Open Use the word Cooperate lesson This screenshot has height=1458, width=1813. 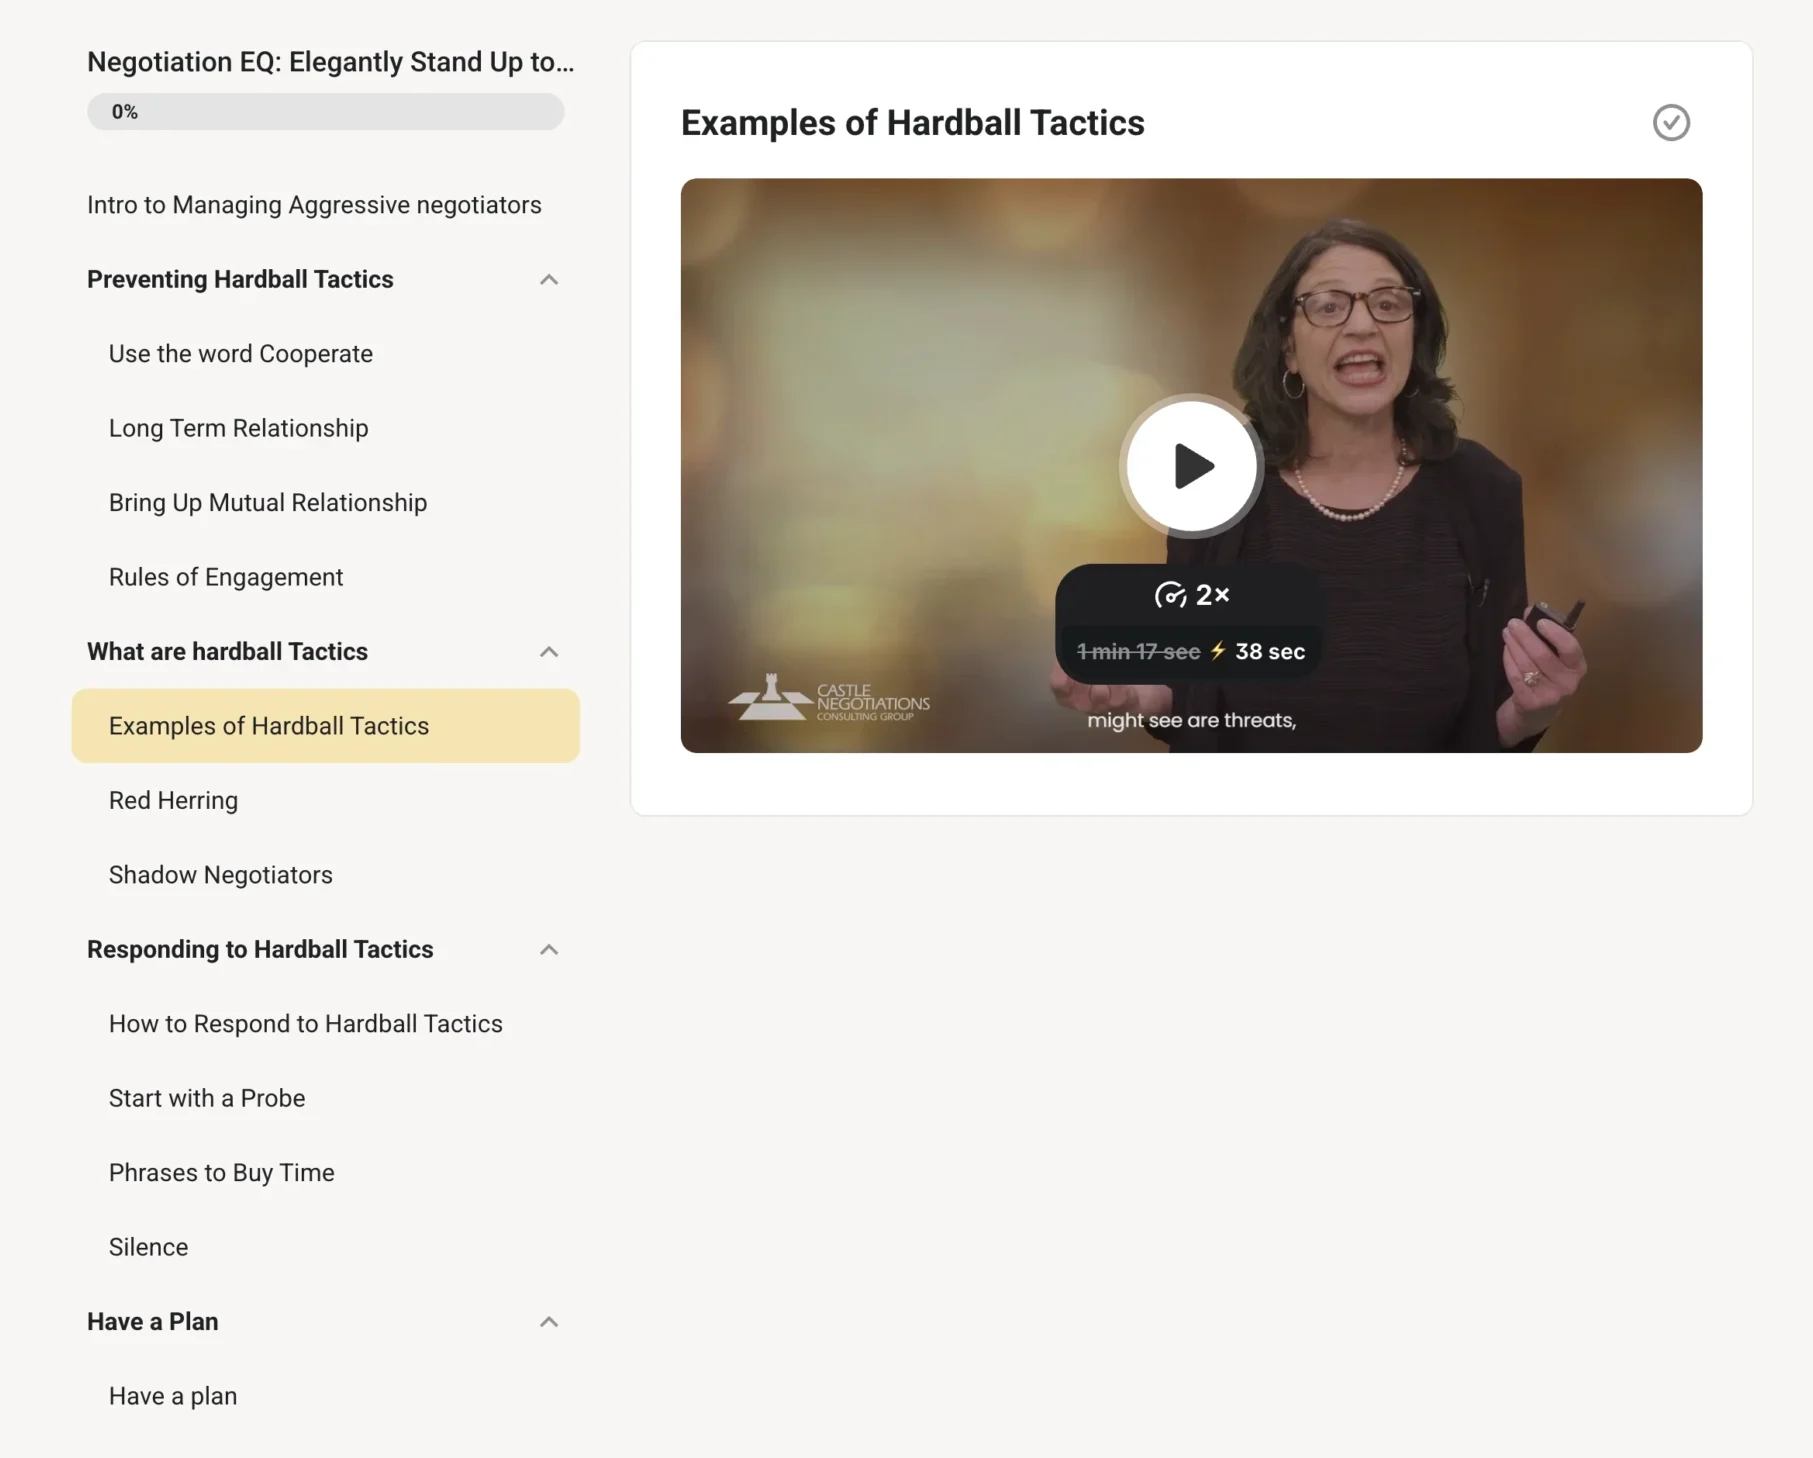click(241, 354)
